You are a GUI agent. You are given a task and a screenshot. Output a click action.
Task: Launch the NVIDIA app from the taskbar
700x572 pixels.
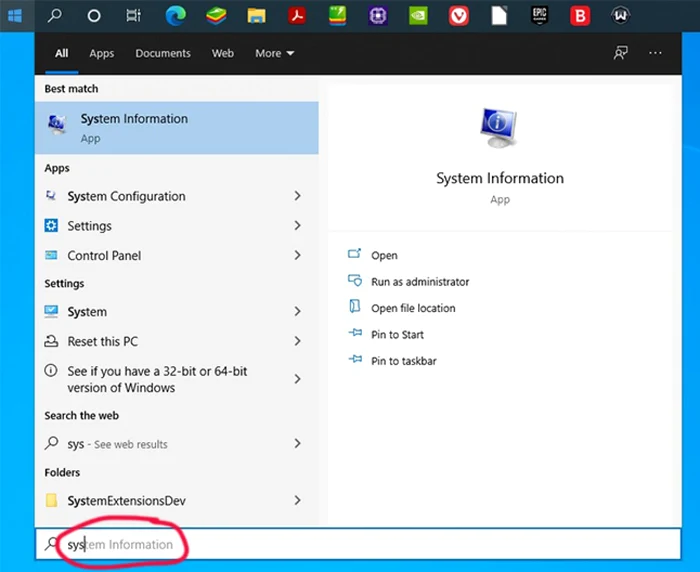(x=418, y=16)
